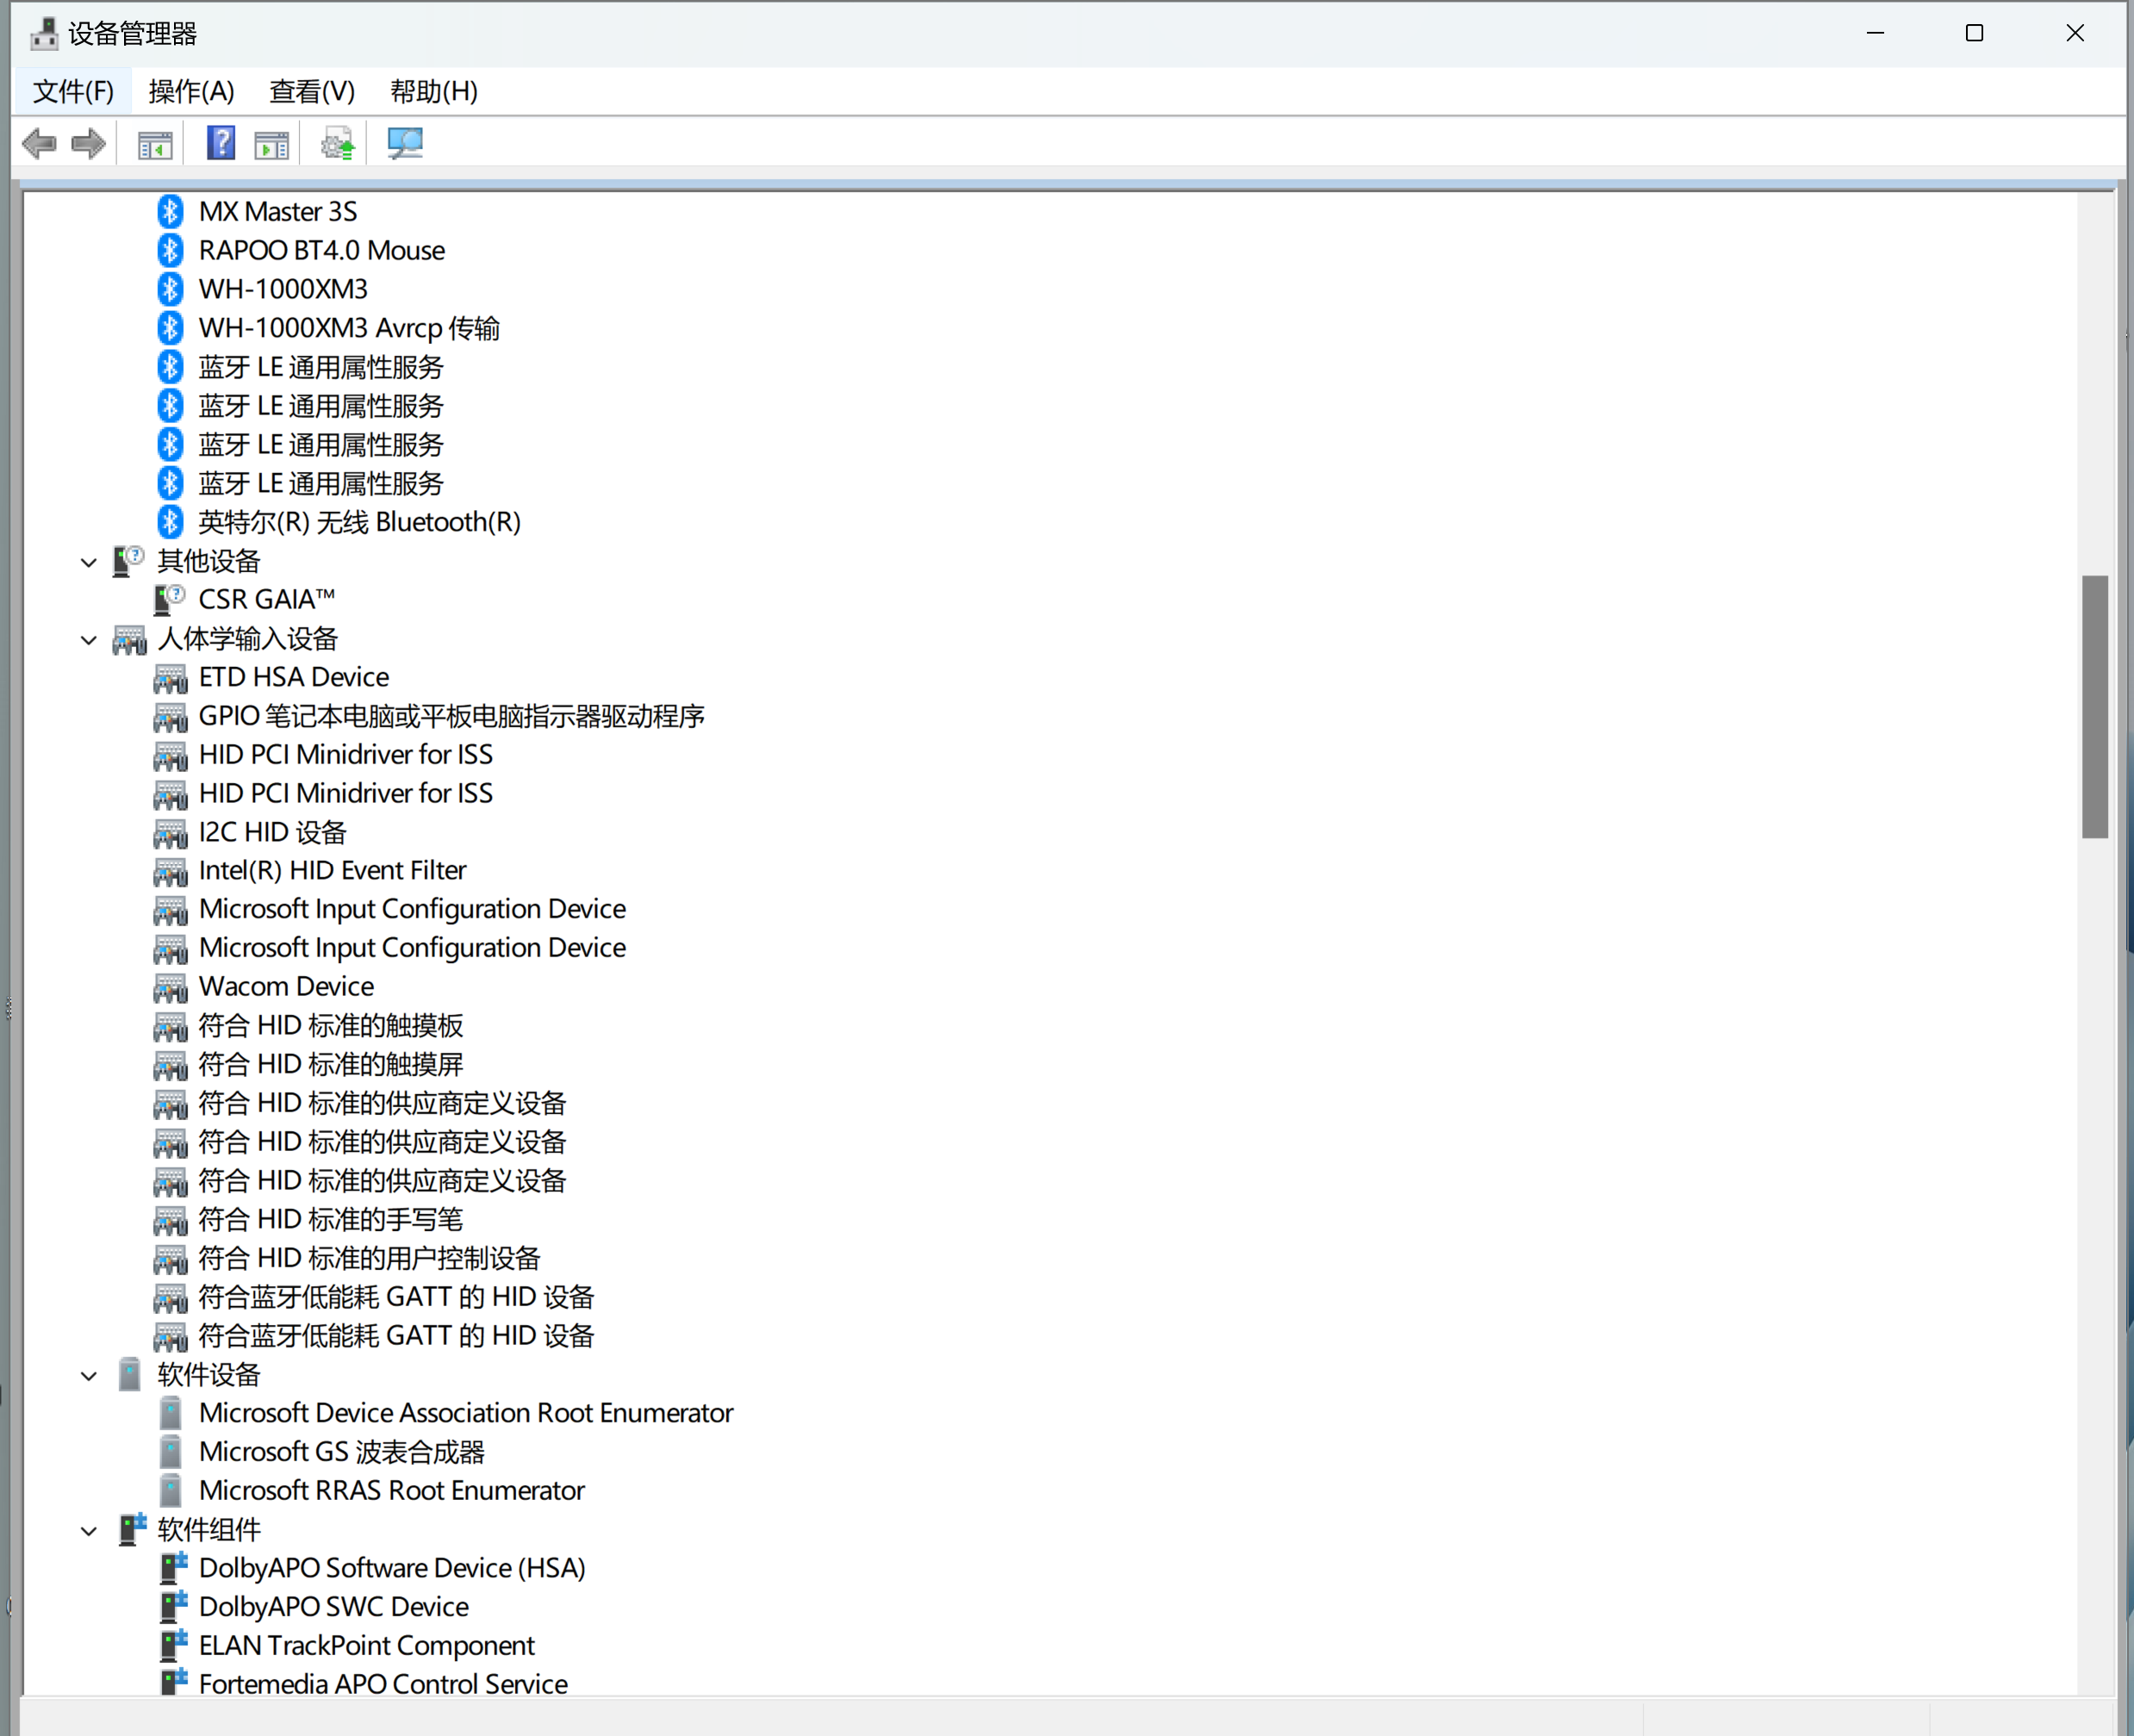This screenshot has height=1736, width=2134.
Task: Collapse the 人体学输入设备 category
Action: tap(89, 640)
